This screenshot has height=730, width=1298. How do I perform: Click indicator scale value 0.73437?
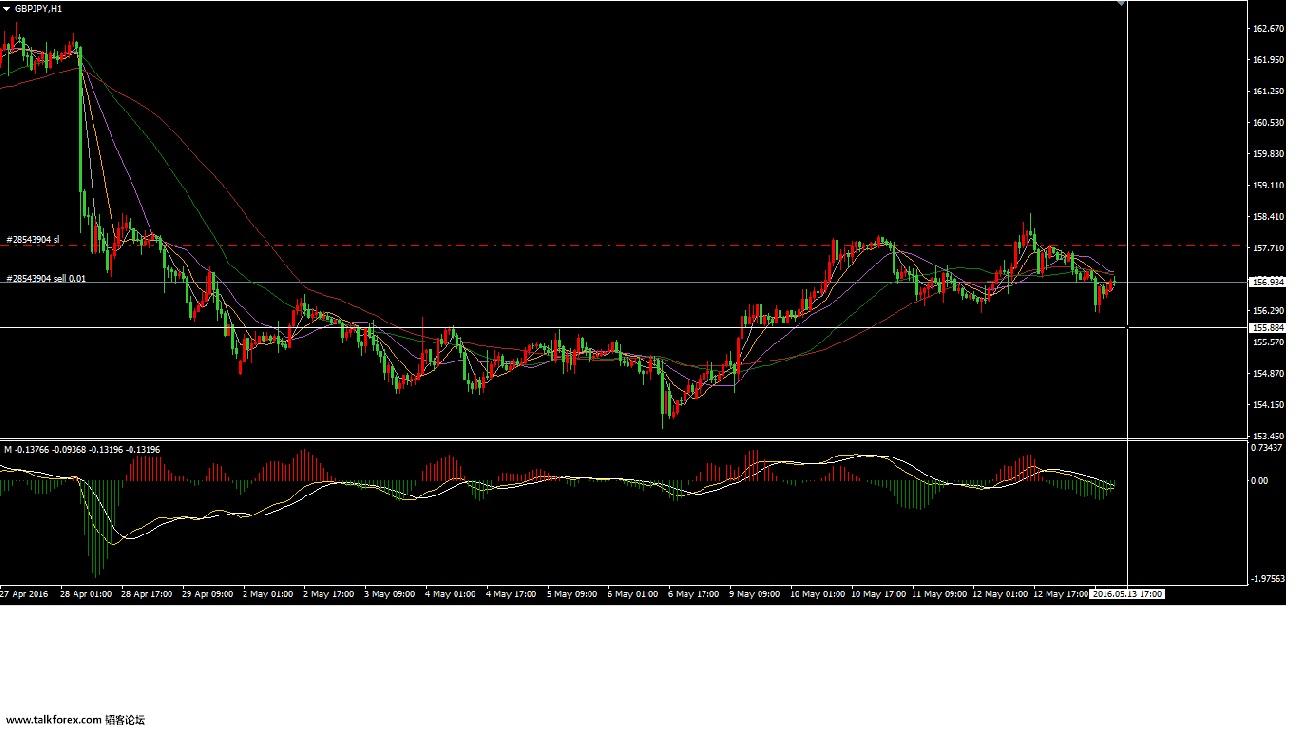pyautogui.click(x=1267, y=448)
